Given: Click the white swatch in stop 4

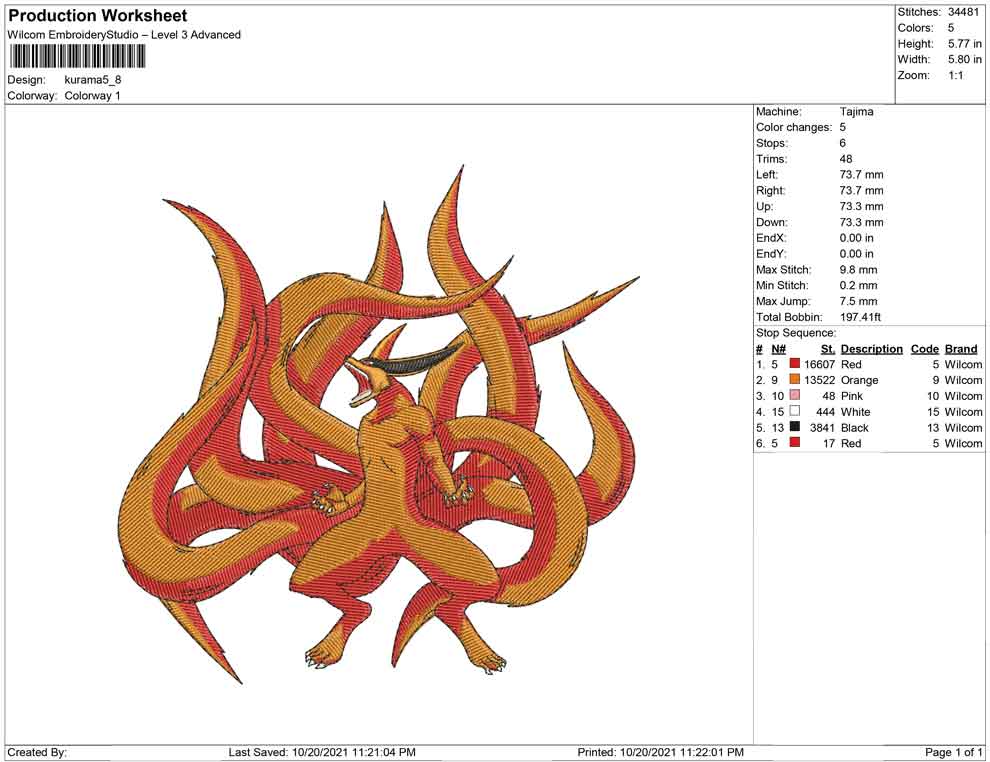Looking at the screenshot, I should 795,411.
